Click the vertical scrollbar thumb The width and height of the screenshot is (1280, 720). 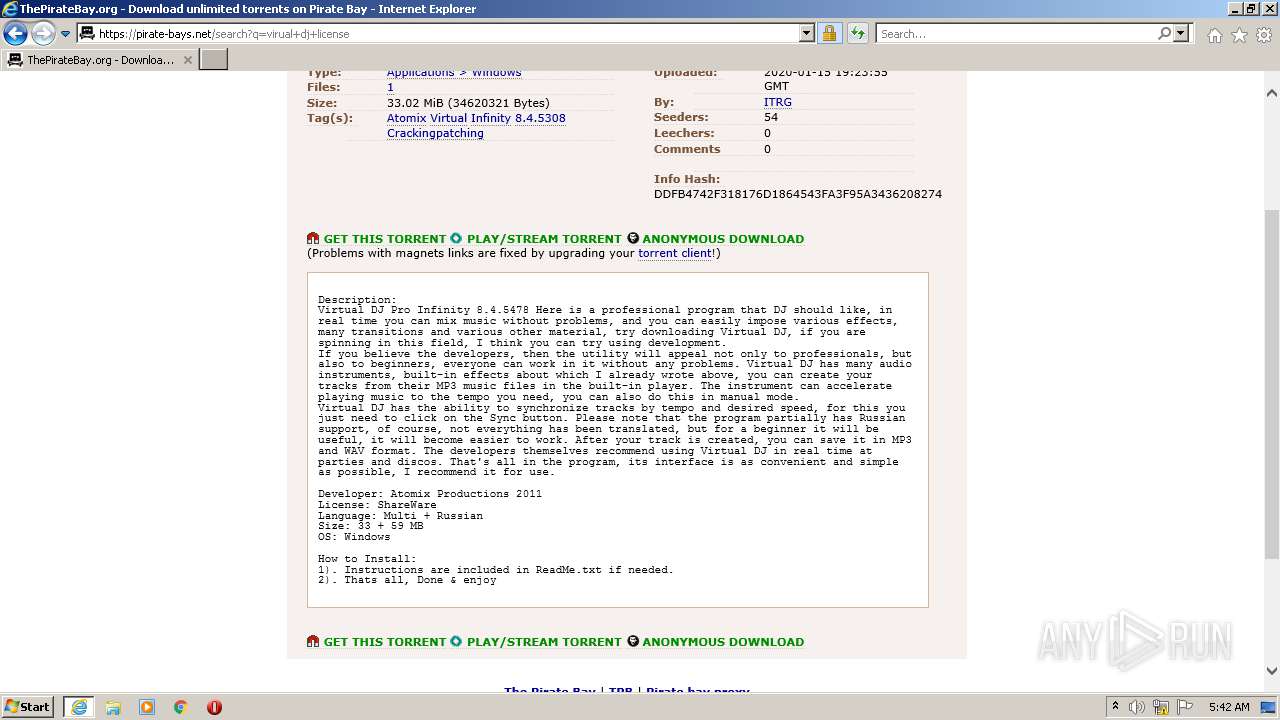[x=1272, y=385]
